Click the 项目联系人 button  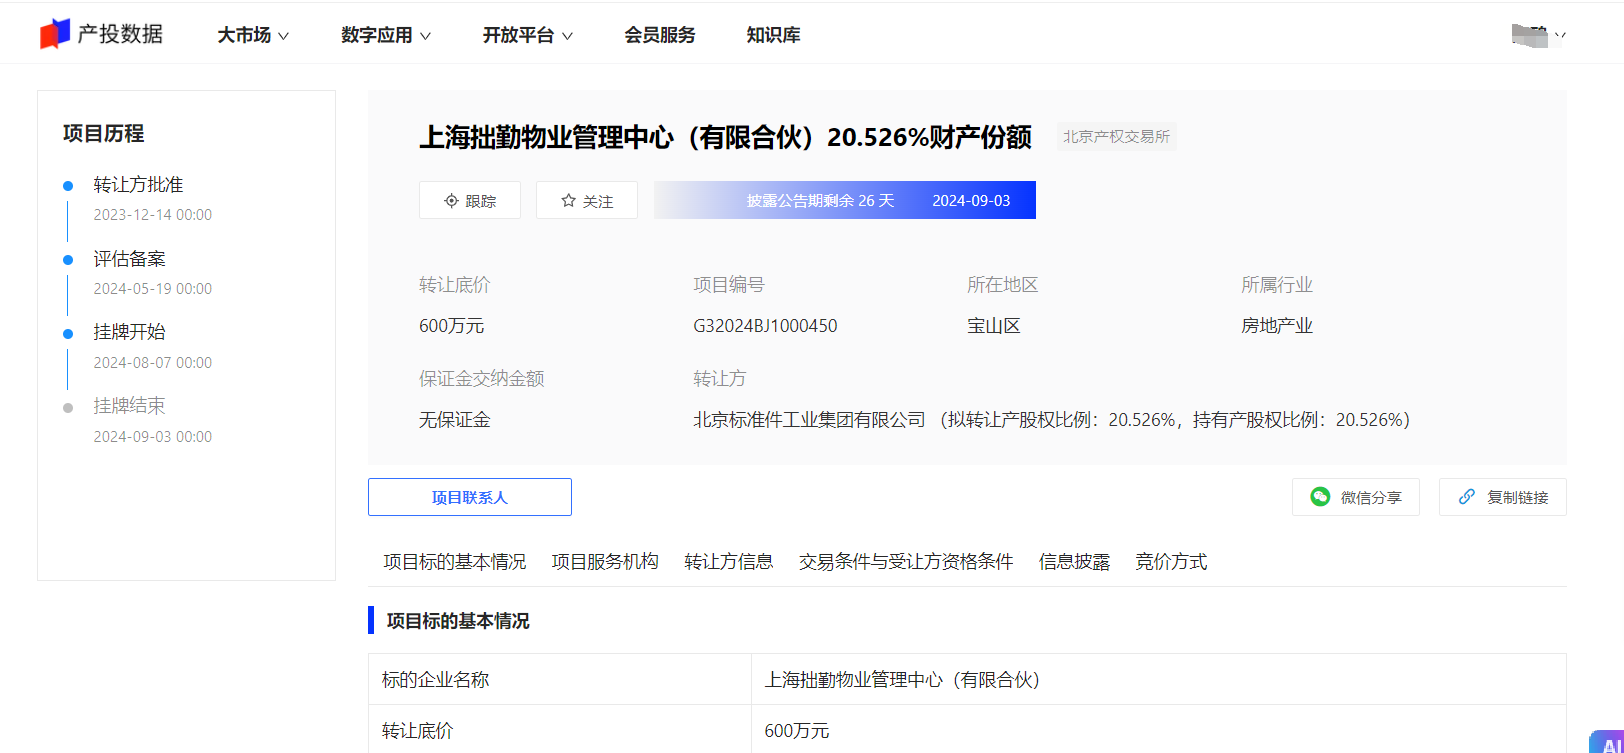click(x=470, y=497)
